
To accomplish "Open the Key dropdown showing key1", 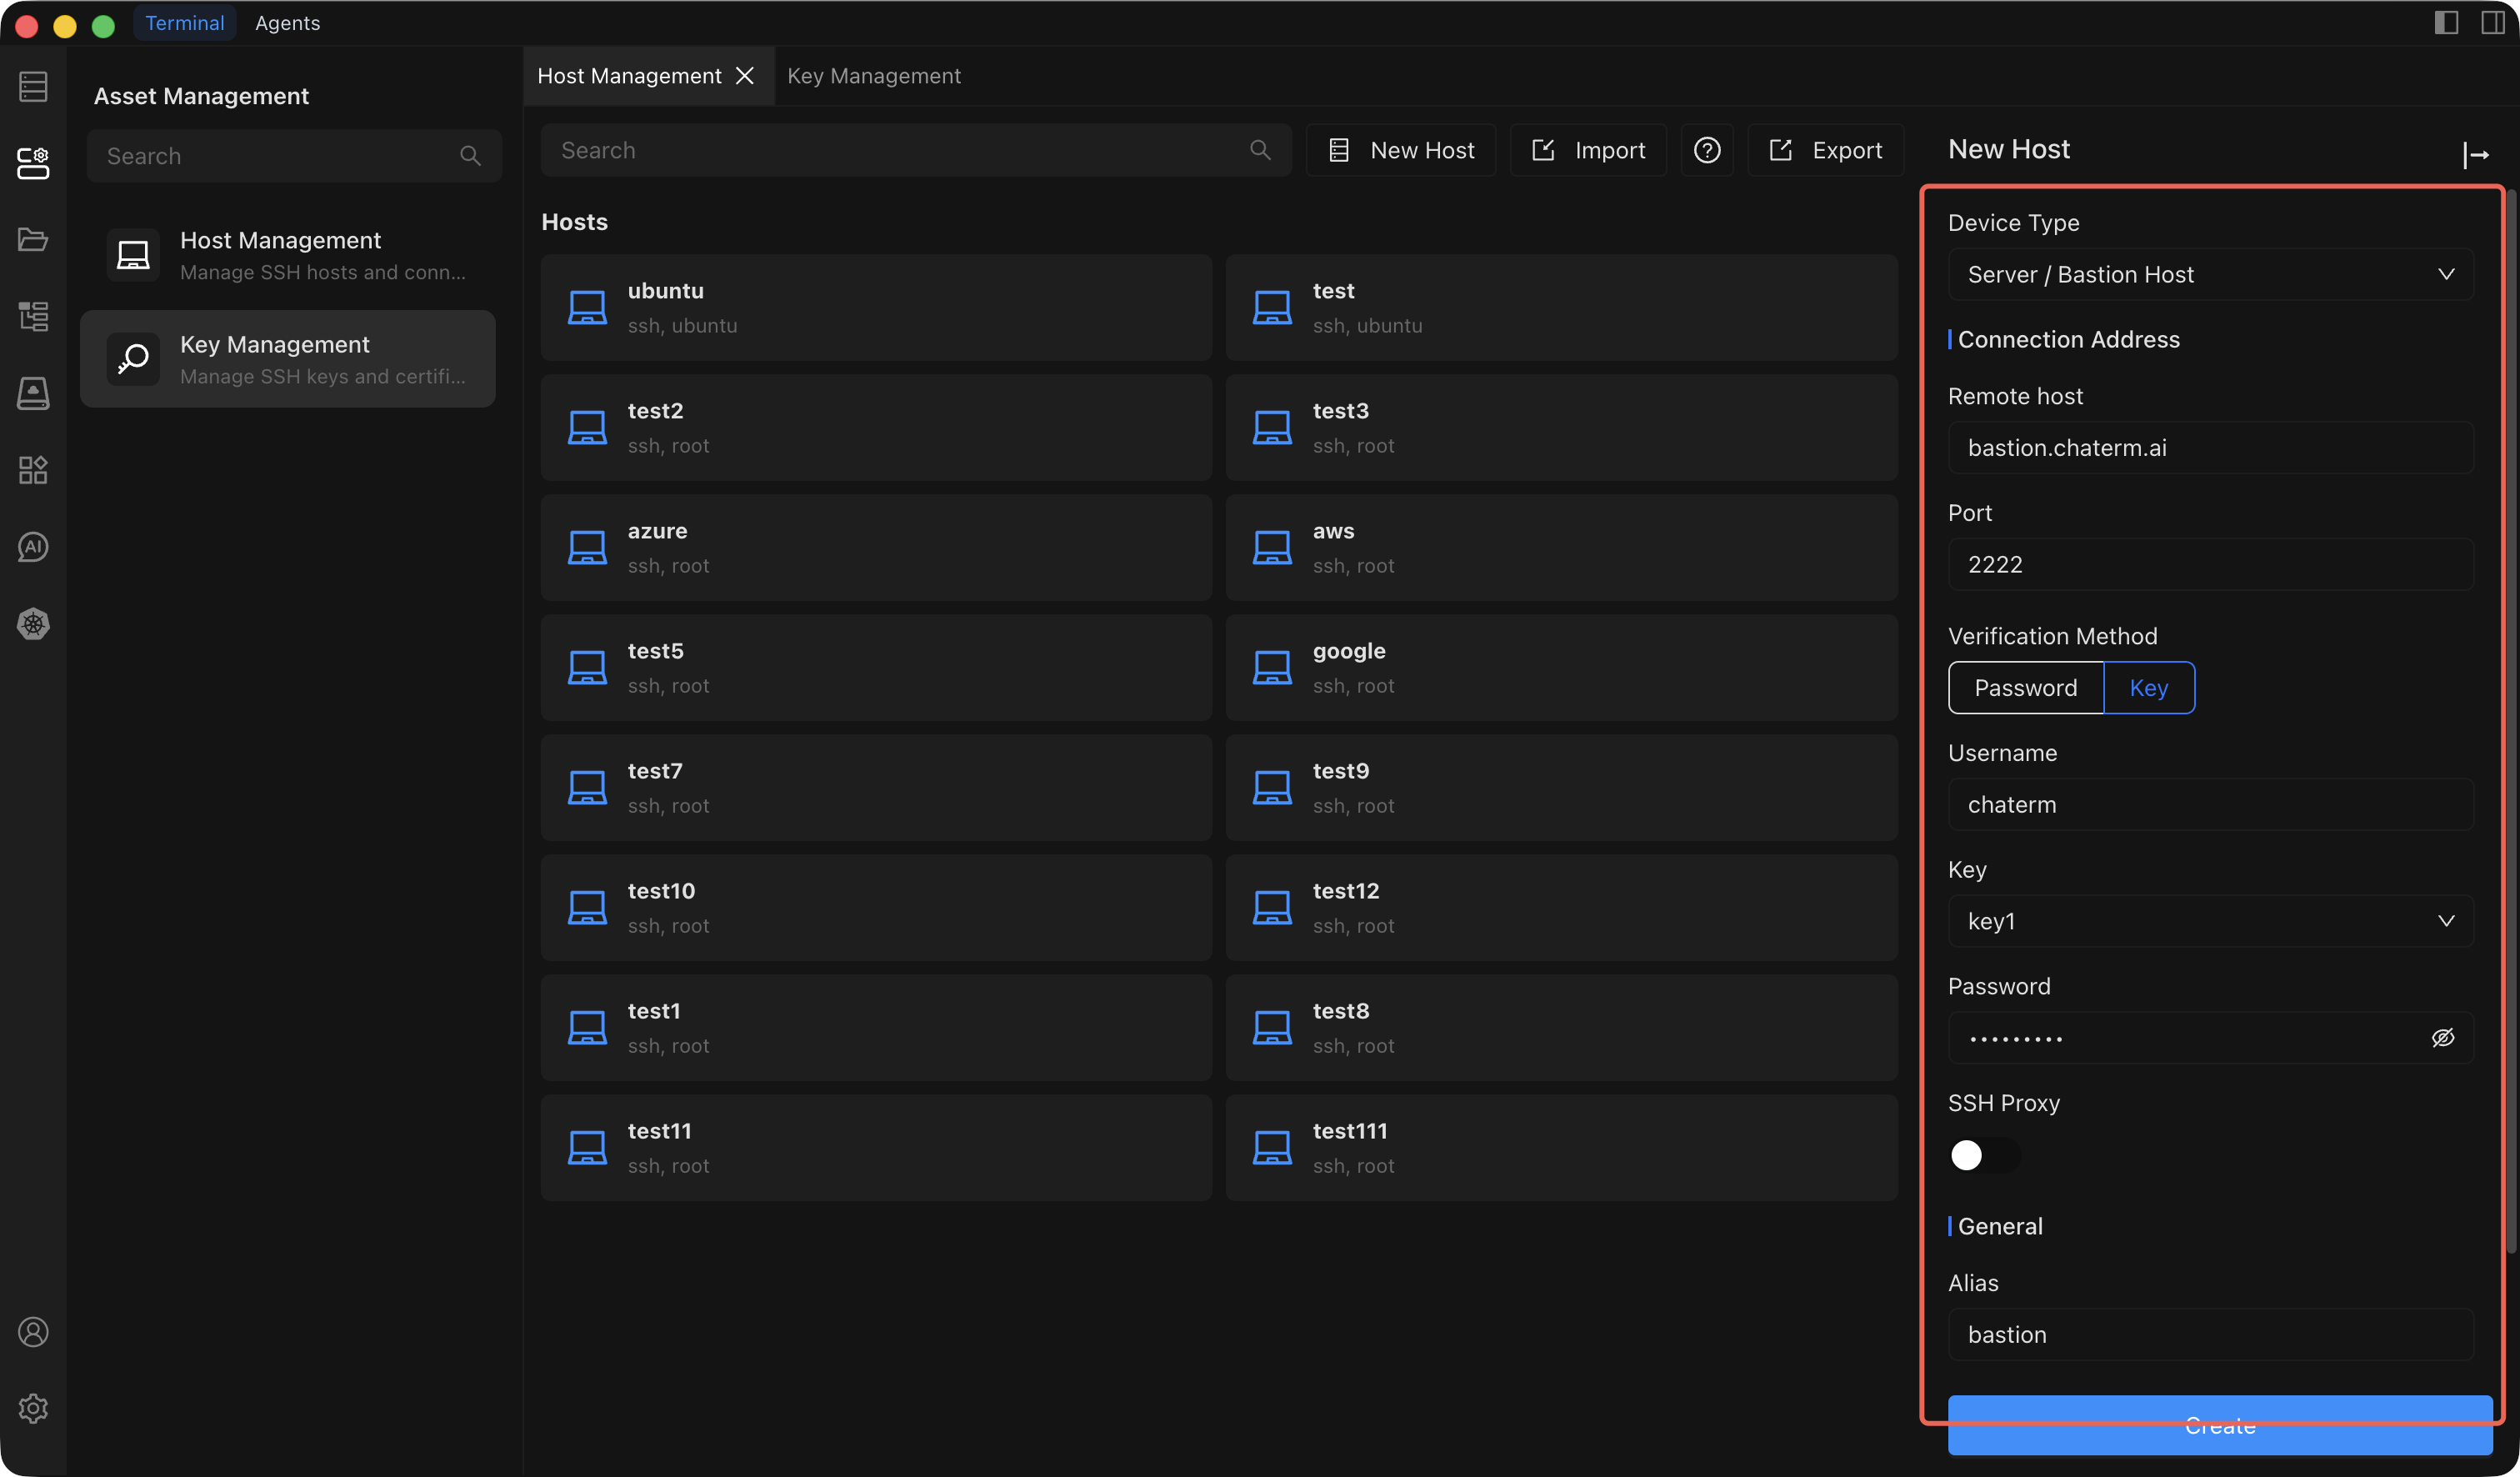I will pos(2210,921).
